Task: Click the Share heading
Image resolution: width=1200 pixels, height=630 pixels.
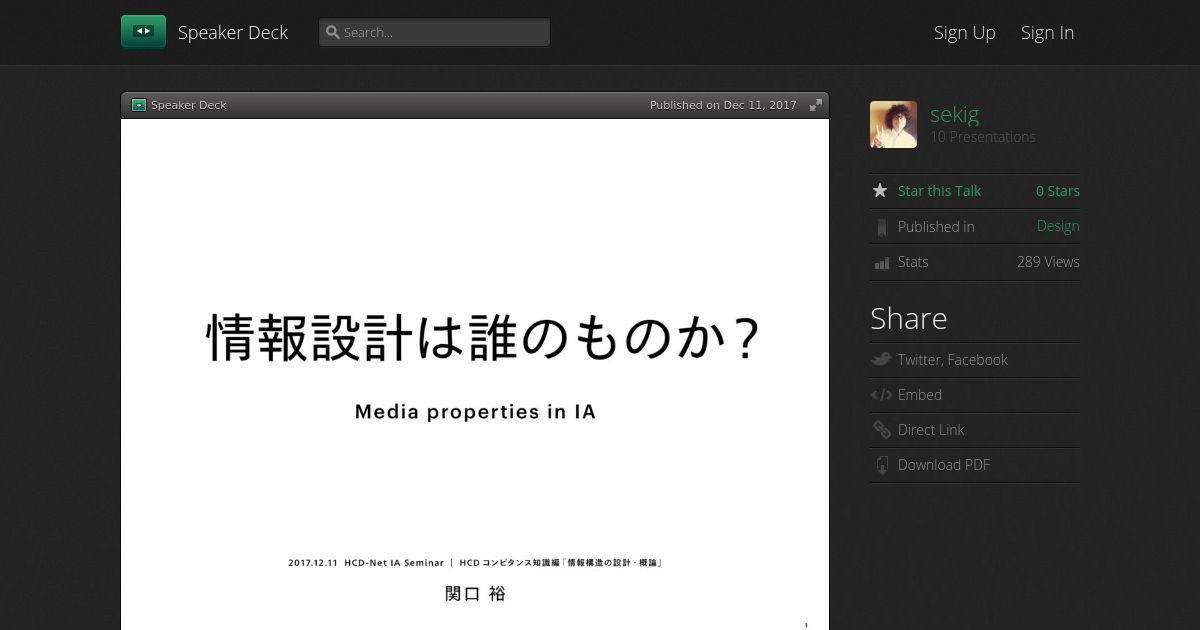Action: pyautogui.click(x=908, y=318)
